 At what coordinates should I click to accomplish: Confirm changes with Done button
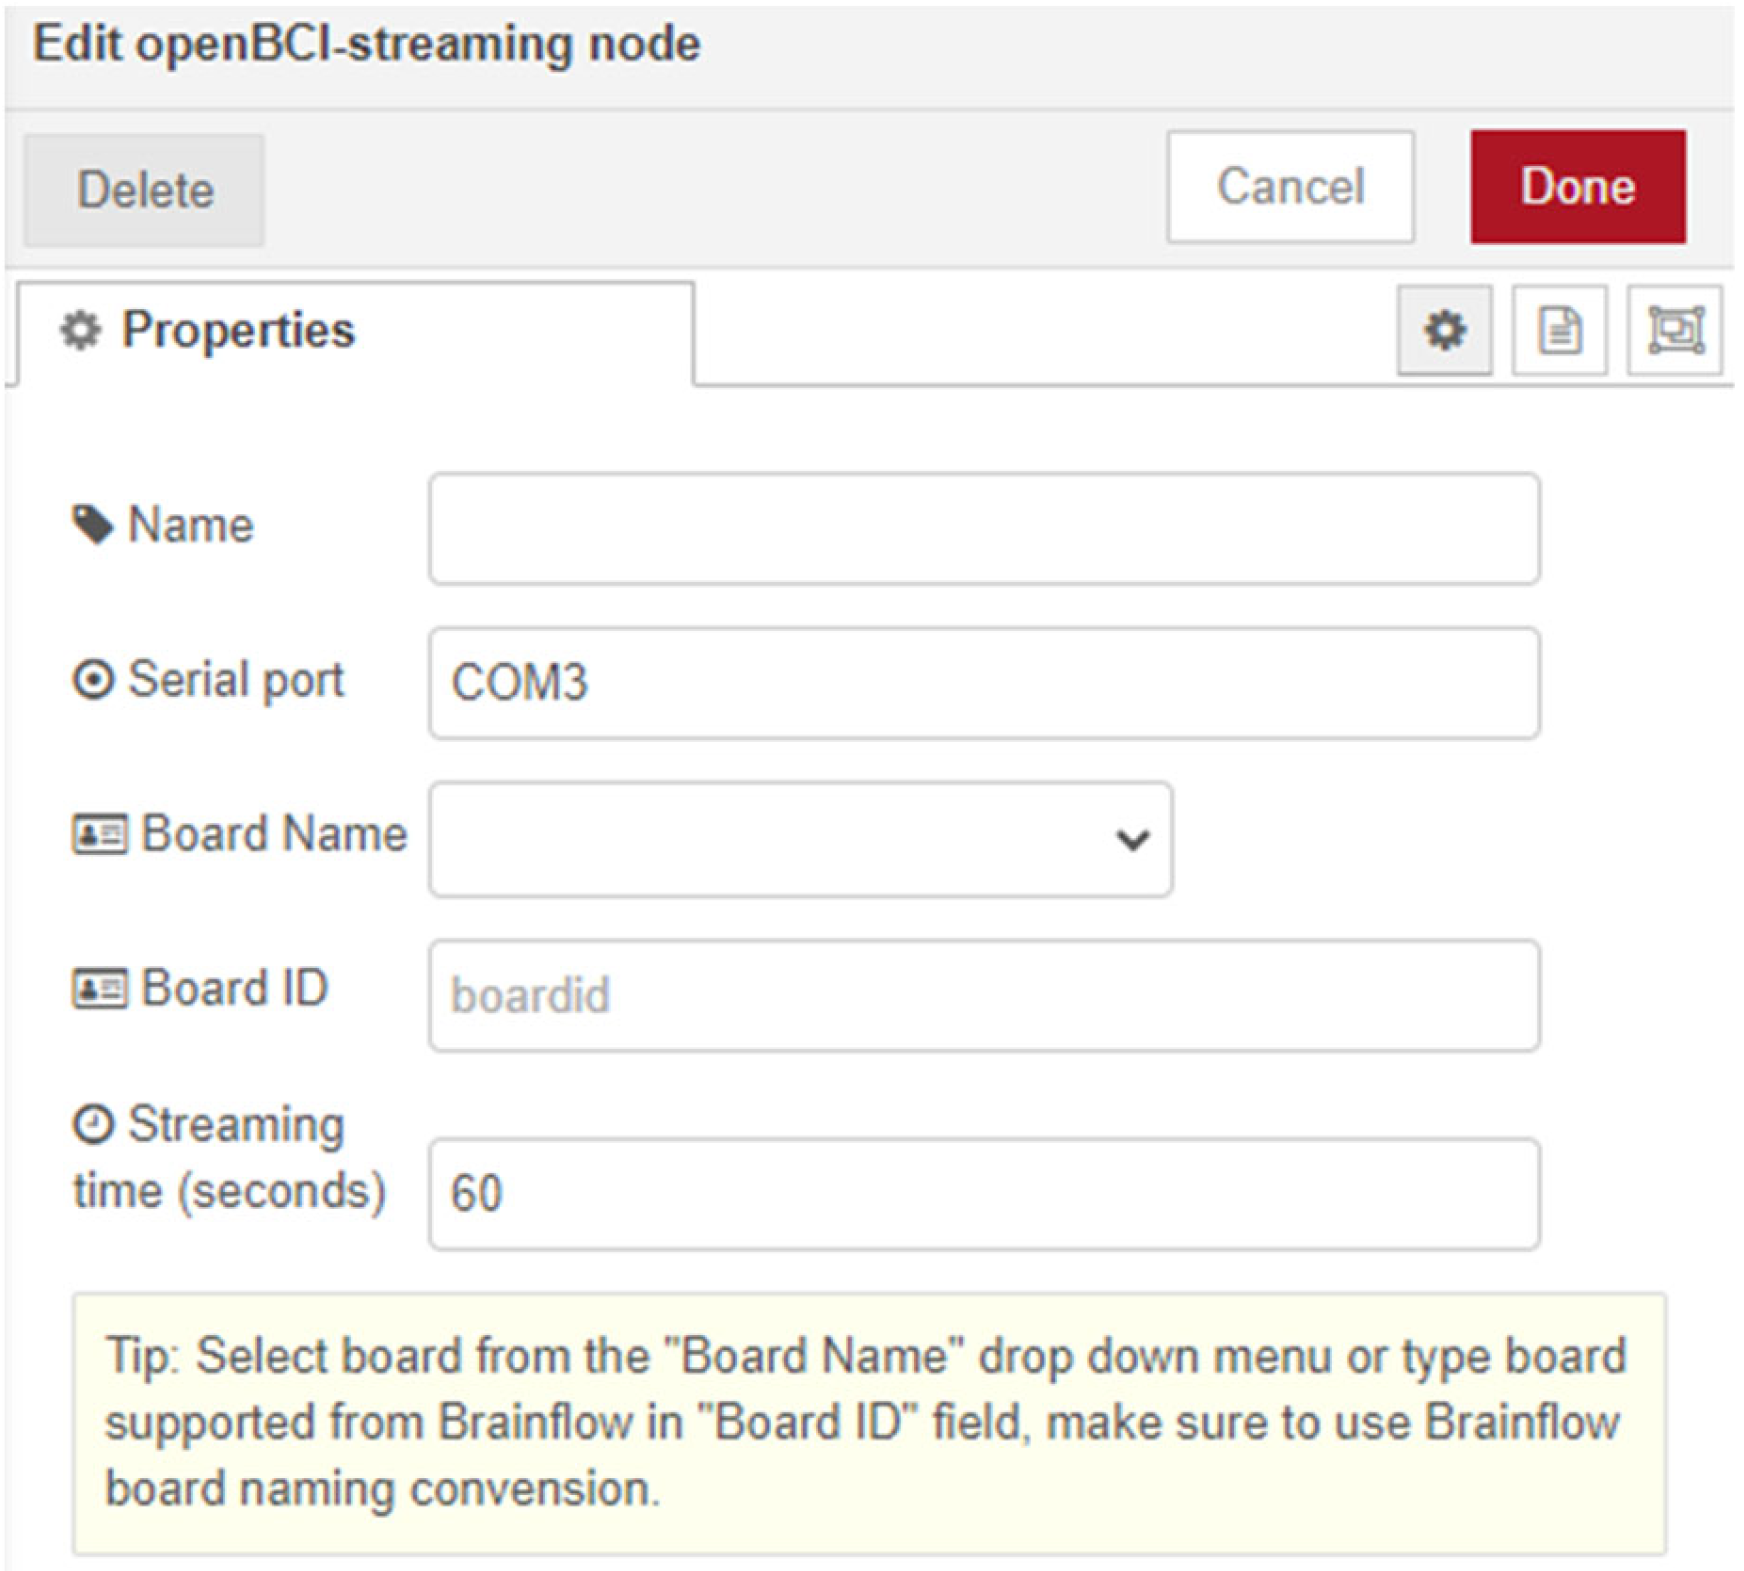[x=1577, y=187]
